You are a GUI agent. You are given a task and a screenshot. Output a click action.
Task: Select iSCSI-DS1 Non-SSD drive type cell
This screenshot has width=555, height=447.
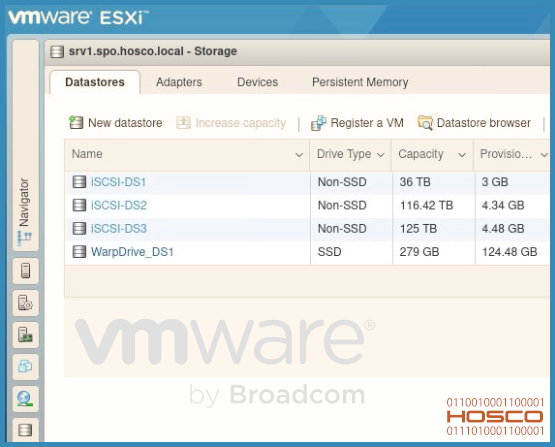351,182
